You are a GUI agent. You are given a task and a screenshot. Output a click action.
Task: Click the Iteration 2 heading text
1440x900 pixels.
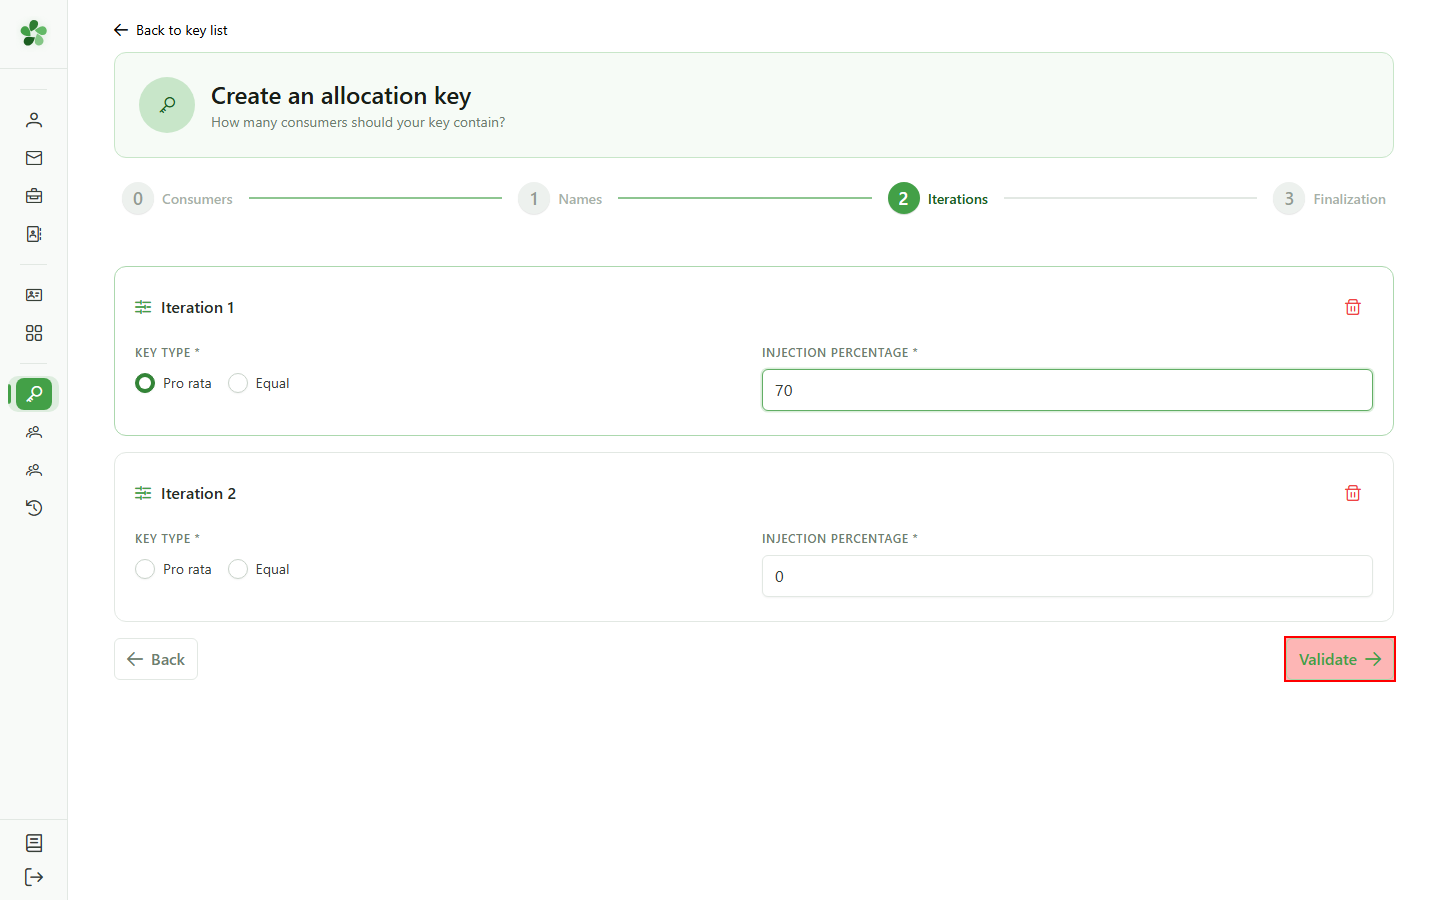point(199,493)
